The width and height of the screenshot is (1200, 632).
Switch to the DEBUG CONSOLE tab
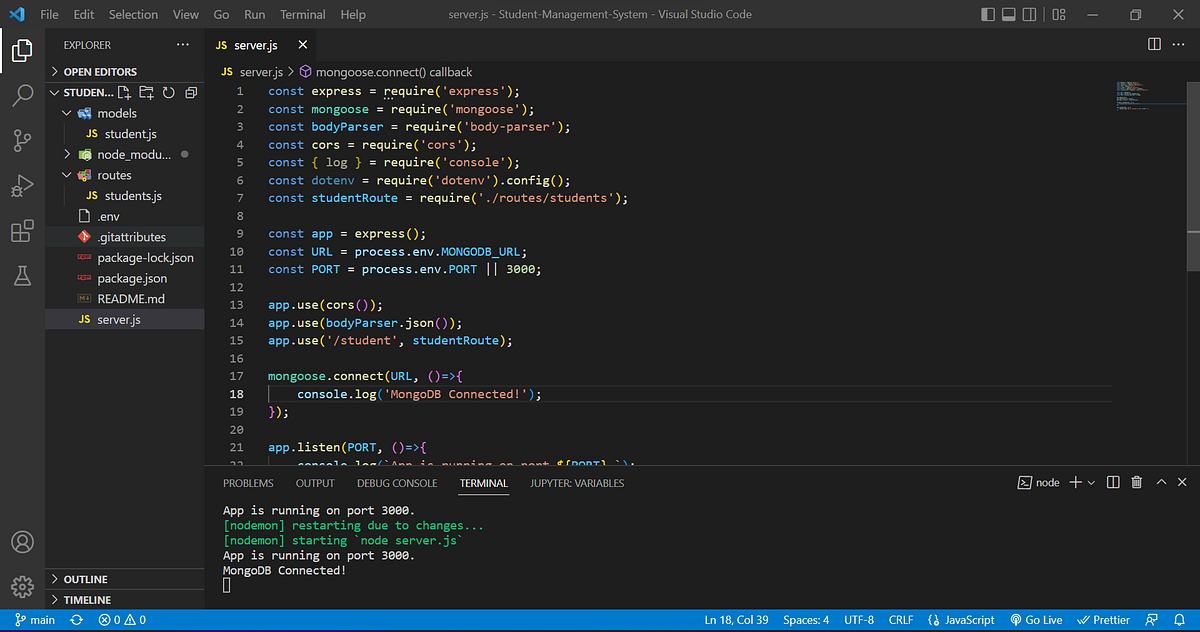point(397,483)
